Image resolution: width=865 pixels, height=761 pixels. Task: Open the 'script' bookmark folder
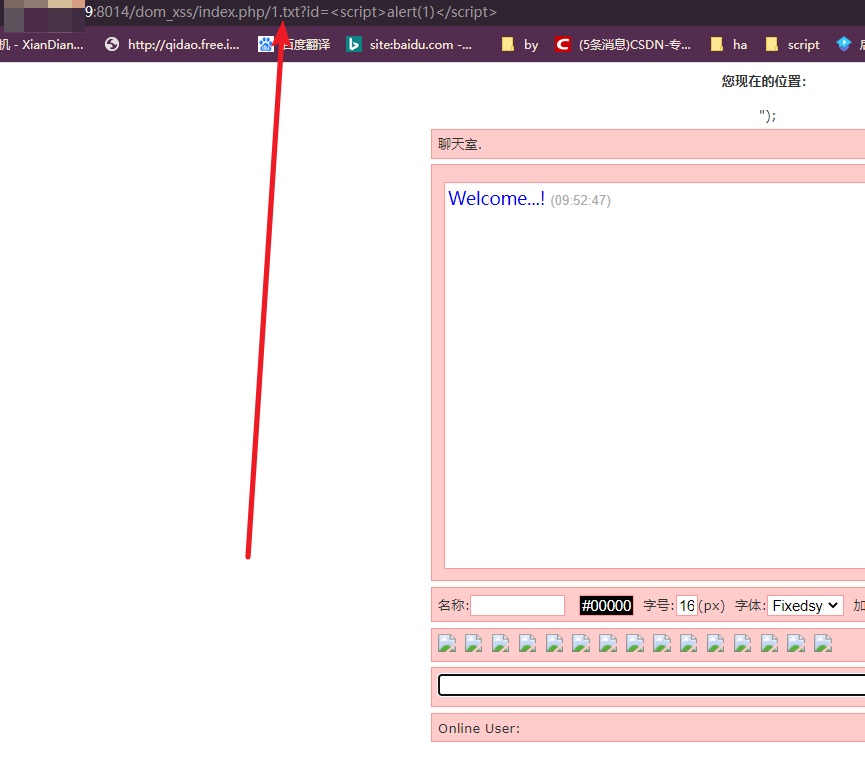pyautogui.click(x=793, y=45)
